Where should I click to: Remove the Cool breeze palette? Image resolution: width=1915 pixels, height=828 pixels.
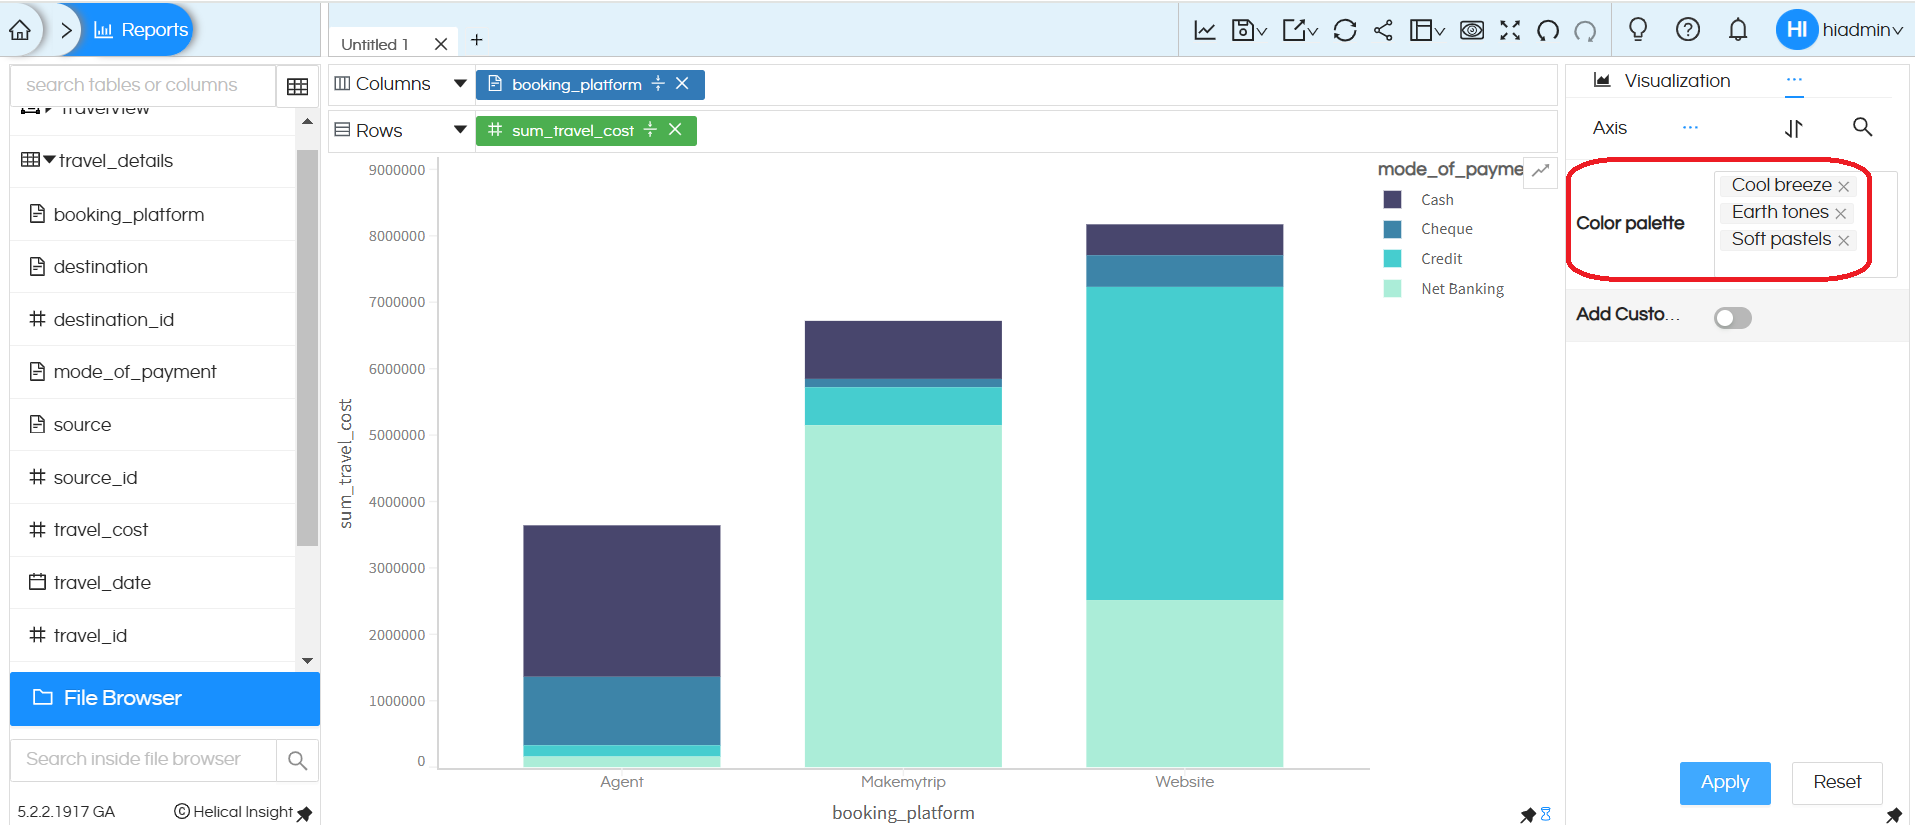pyautogui.click(x=1843, y=187)
